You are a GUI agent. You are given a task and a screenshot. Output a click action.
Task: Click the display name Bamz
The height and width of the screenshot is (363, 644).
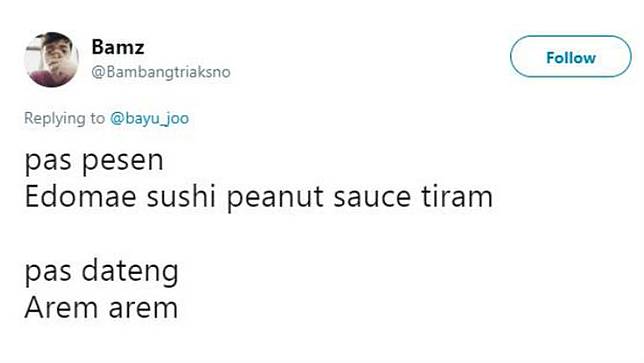(117, 47)
